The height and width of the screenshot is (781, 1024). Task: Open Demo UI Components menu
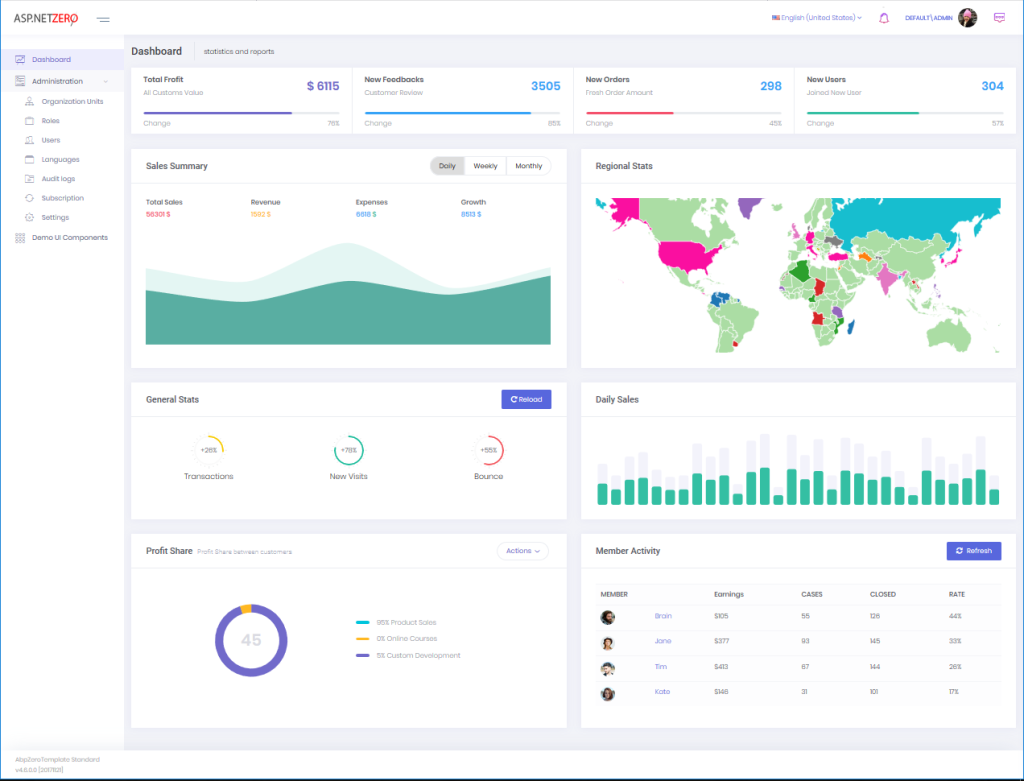click(x=19, y=237)
